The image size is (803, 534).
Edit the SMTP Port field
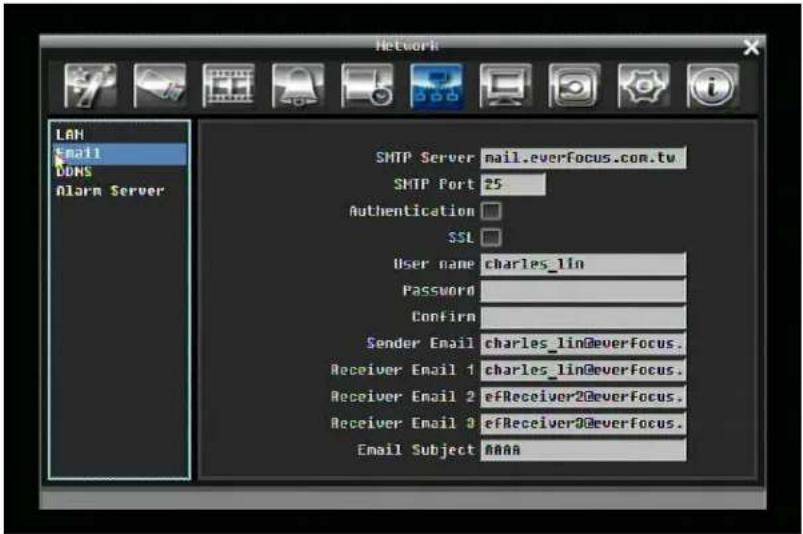tap(513, 184)
